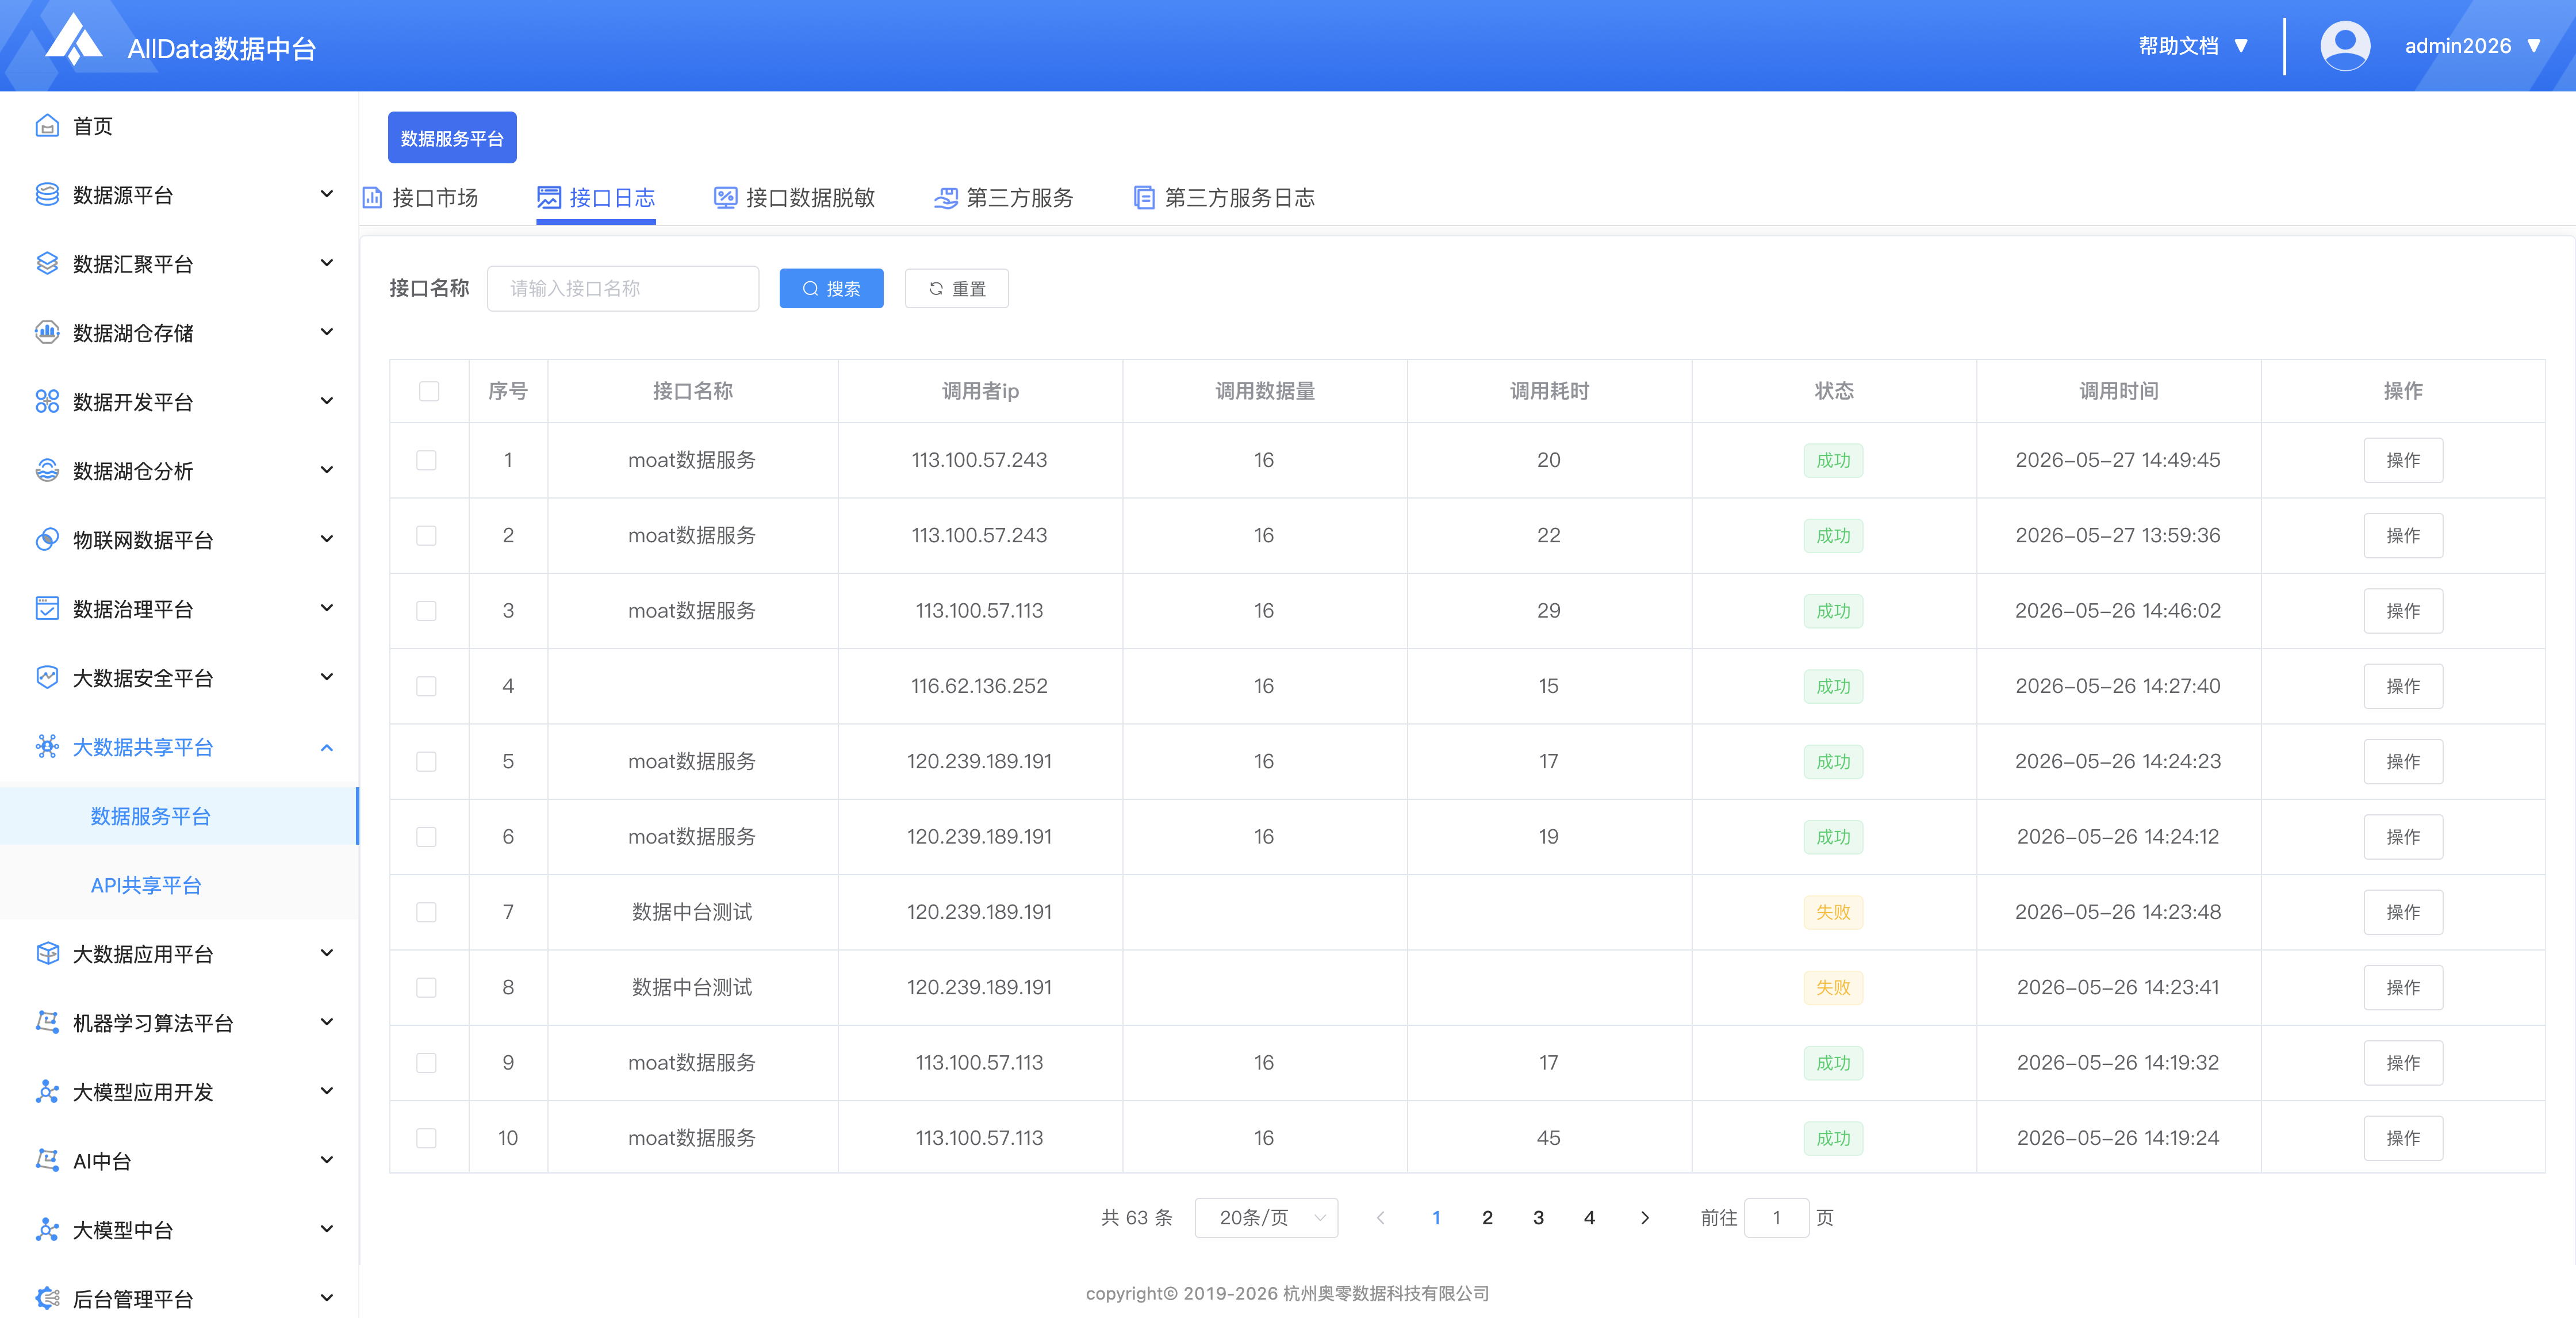Click 操作 button for 14:49:45 row
The height and width of the screenshot is (1318, 2576).
pyautogui.click(x=2403, y=460)
